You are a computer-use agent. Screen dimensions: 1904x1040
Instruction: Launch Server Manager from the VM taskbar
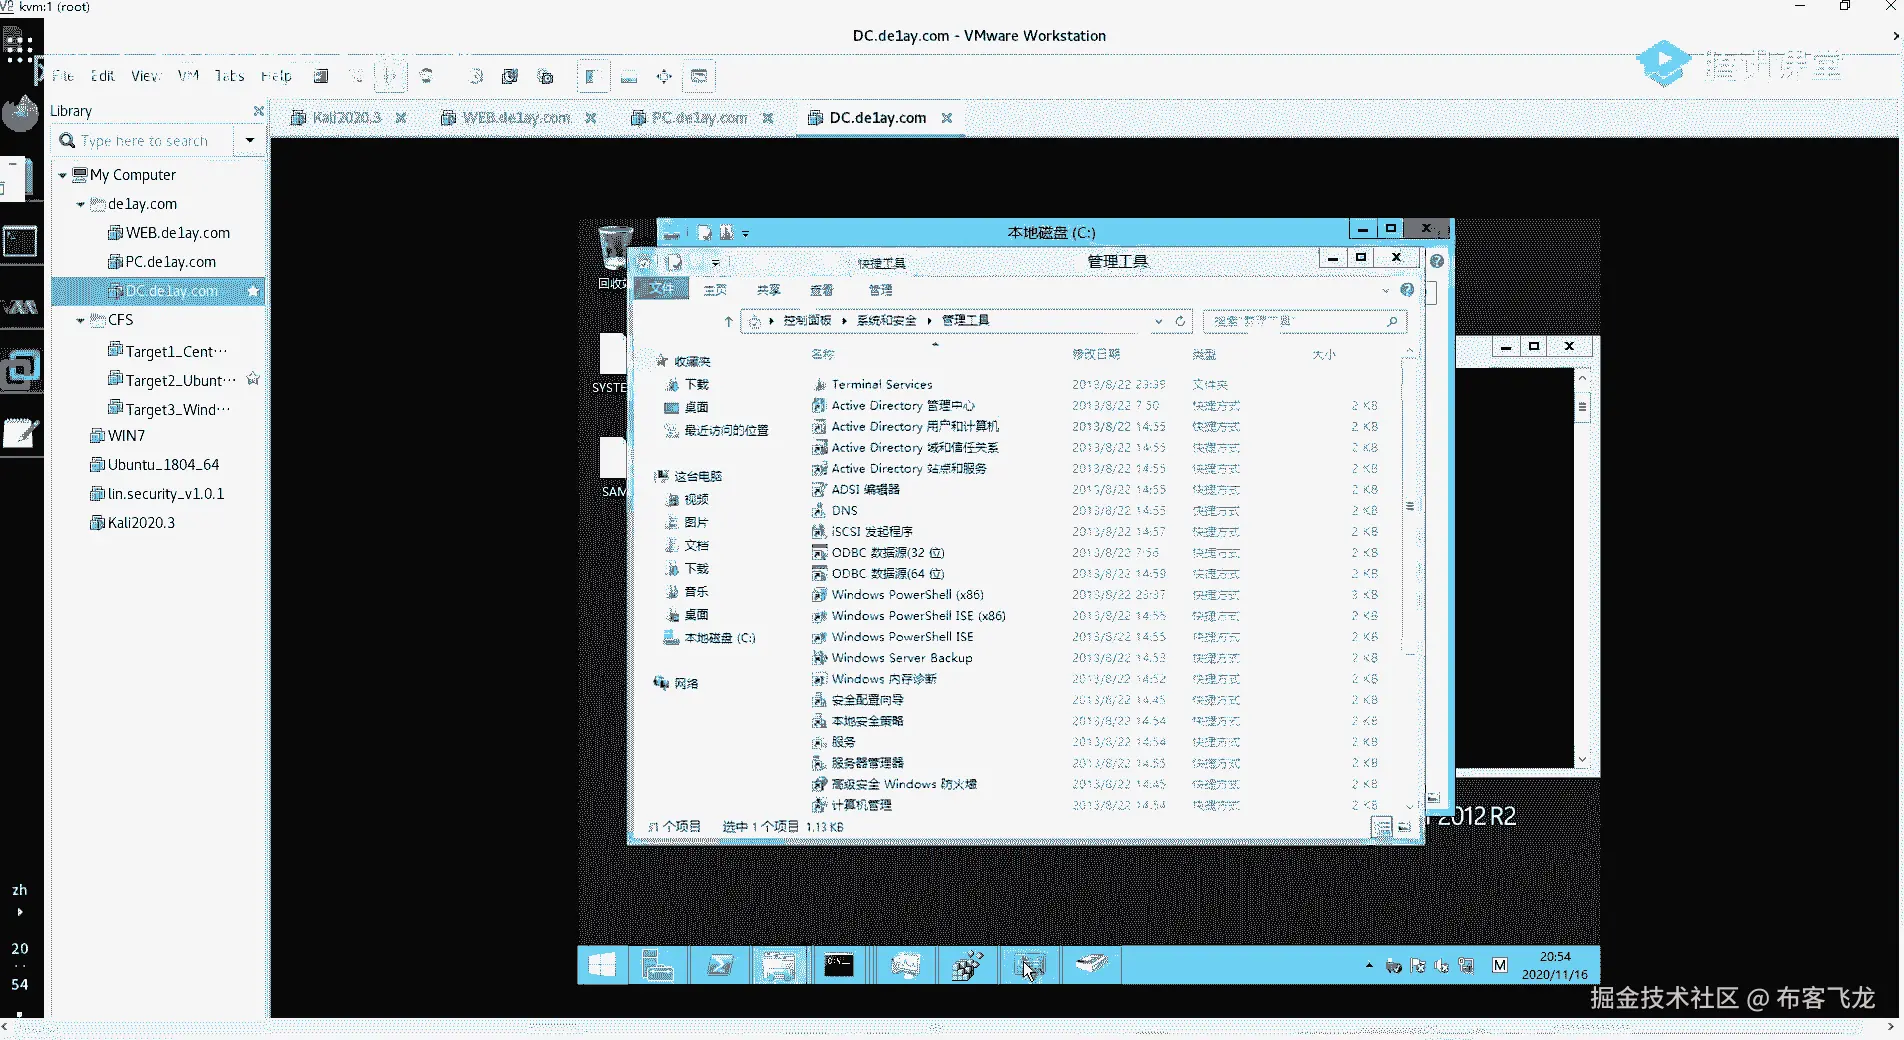657,965
